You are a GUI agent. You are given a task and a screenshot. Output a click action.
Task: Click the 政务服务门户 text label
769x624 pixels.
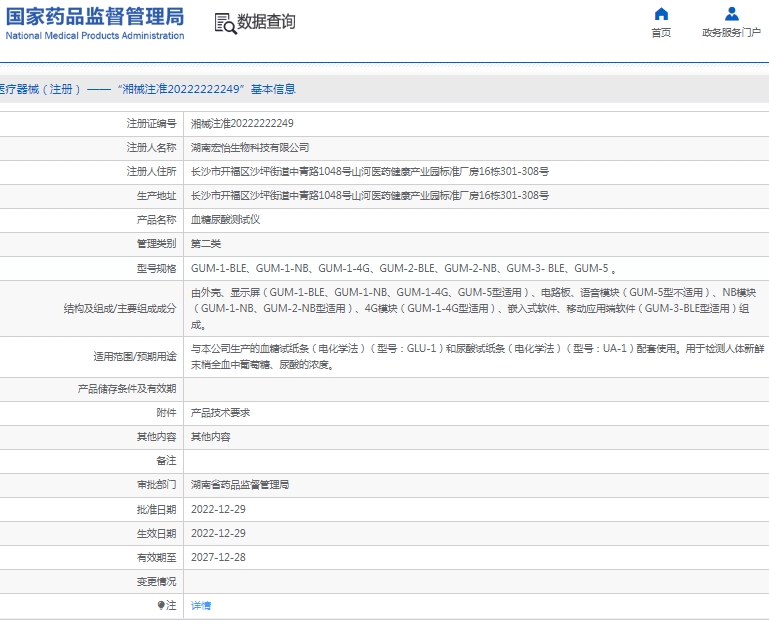tap(732, 32)
